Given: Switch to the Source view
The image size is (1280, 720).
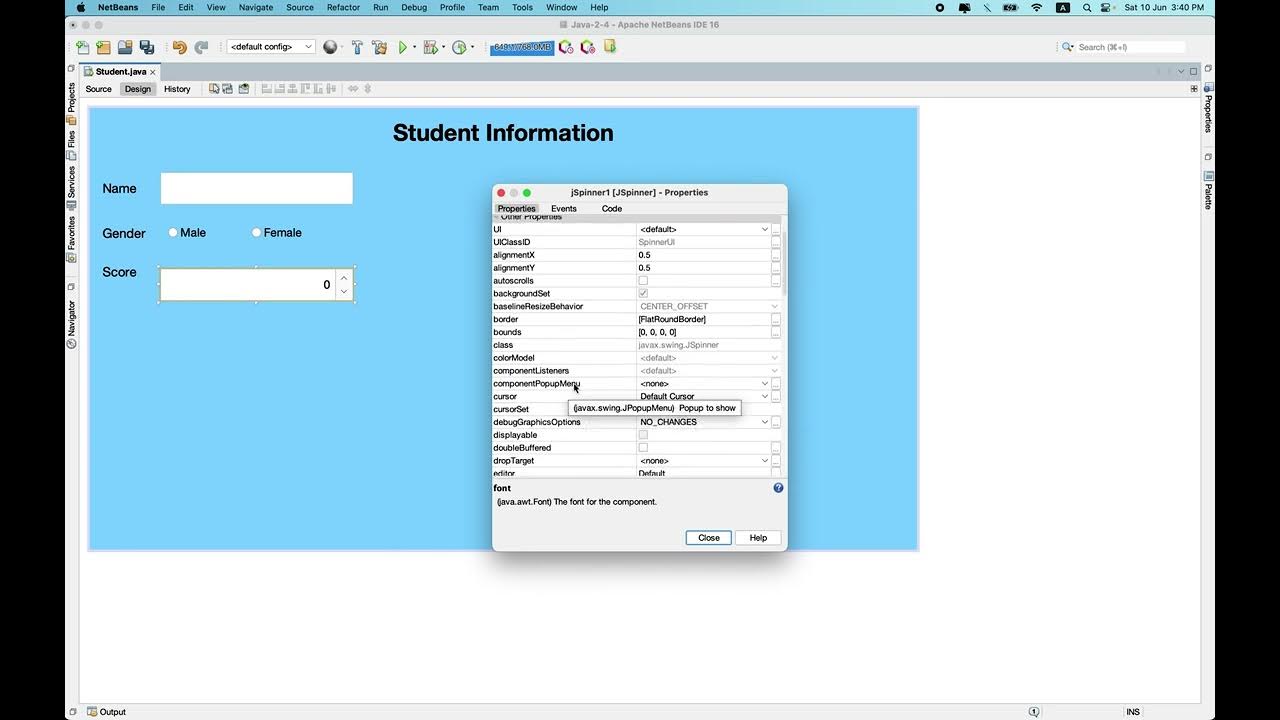Looking at the screenshot, I should coord(99,89).
